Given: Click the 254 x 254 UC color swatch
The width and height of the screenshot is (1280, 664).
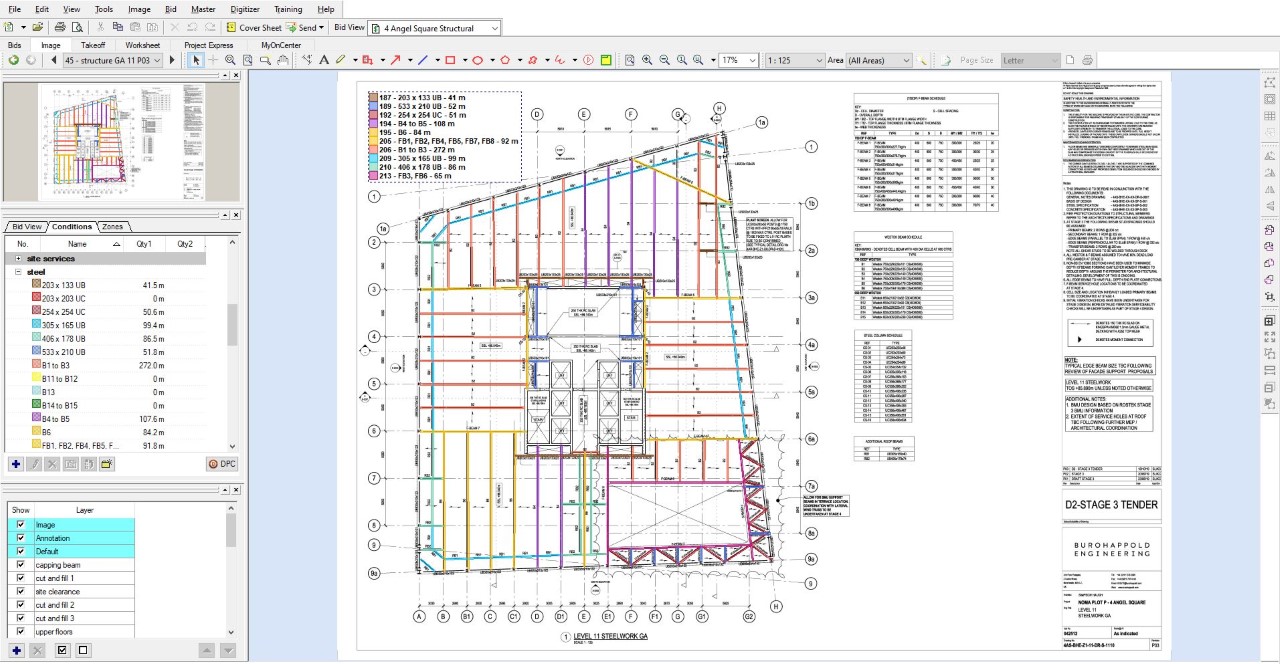Looking at the screenshot, I should point(34,312).
